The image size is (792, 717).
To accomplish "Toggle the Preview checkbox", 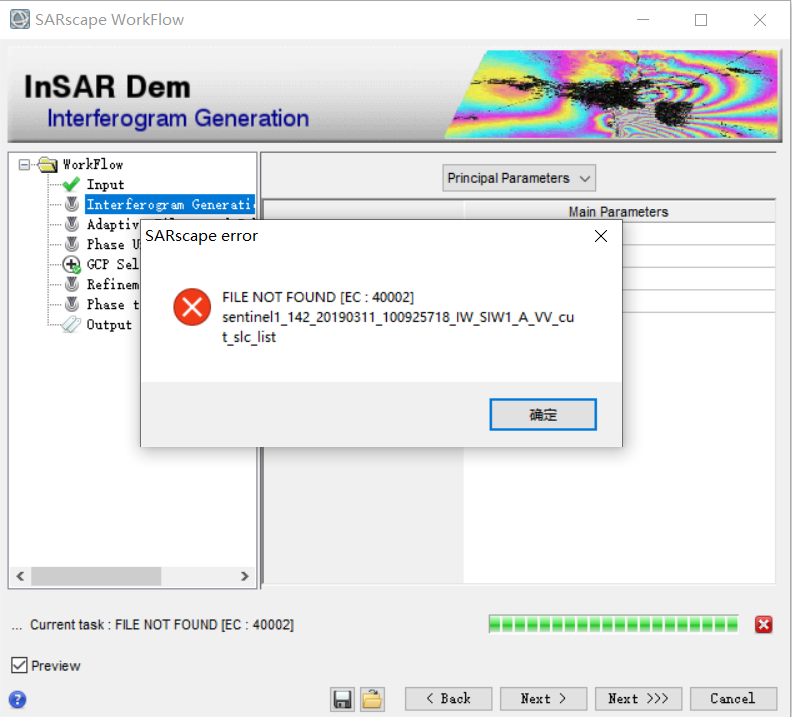I will tap(19, 665).
